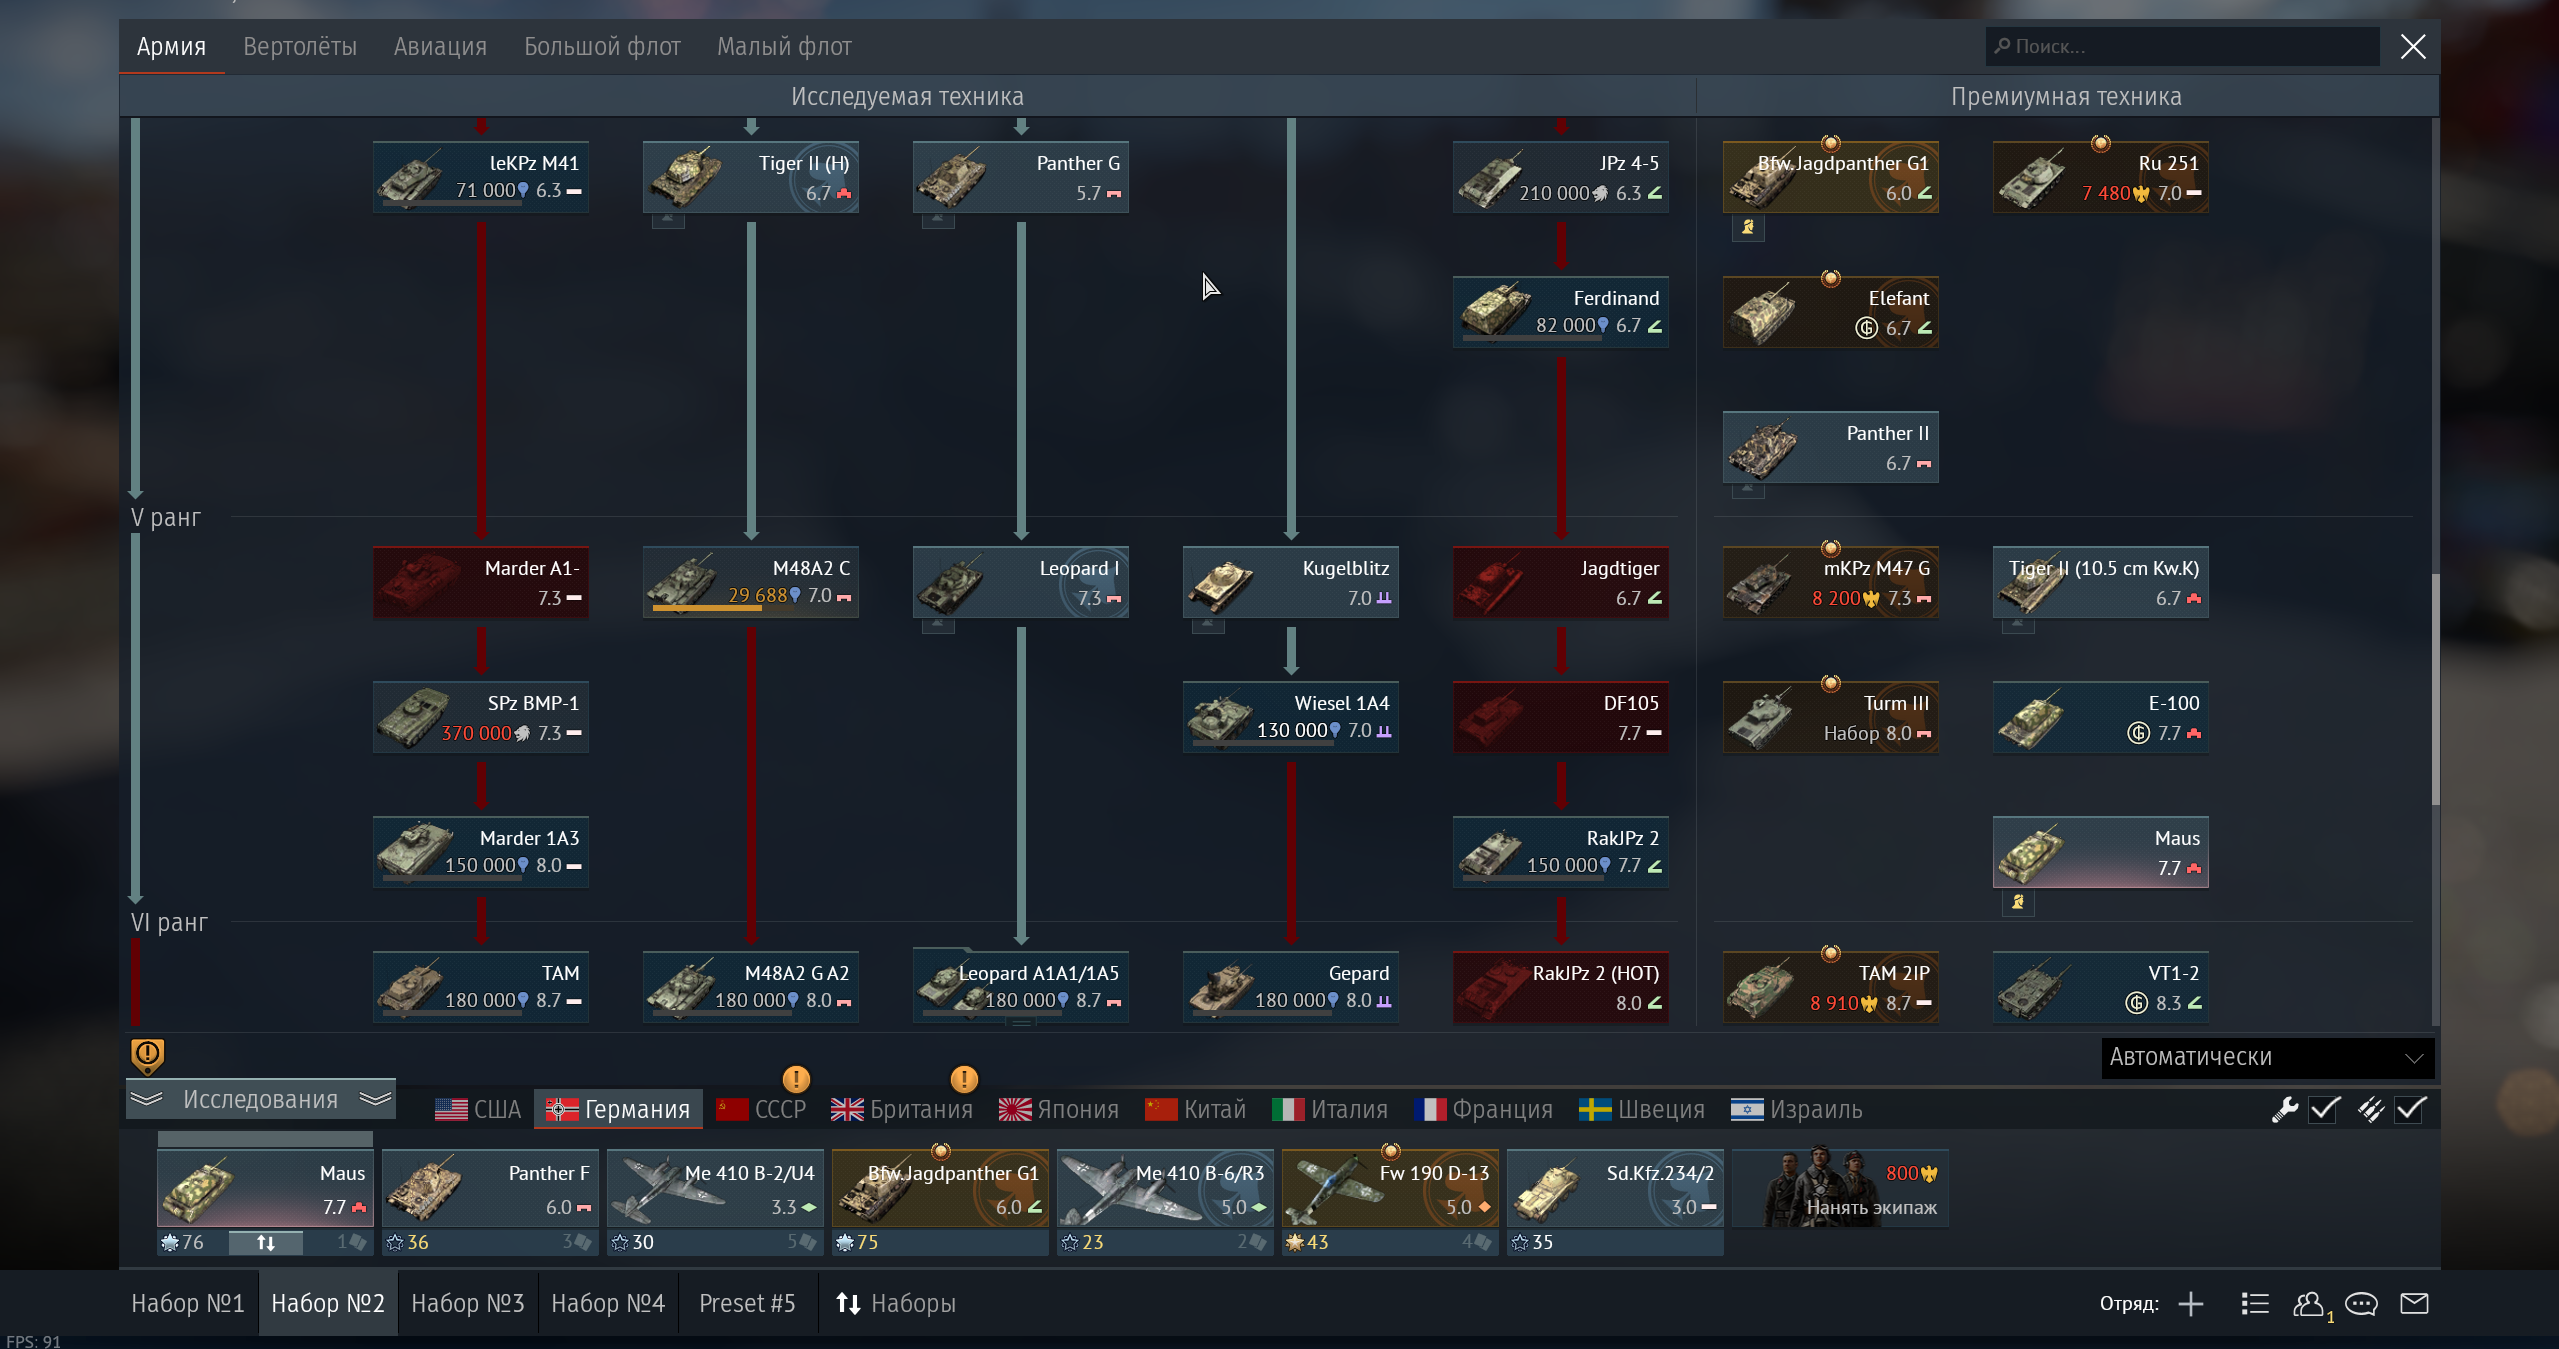Select the Япония nation tab
Image resolution: width=2559 pixels, height=1349 pixels.
[1058, 1110]
